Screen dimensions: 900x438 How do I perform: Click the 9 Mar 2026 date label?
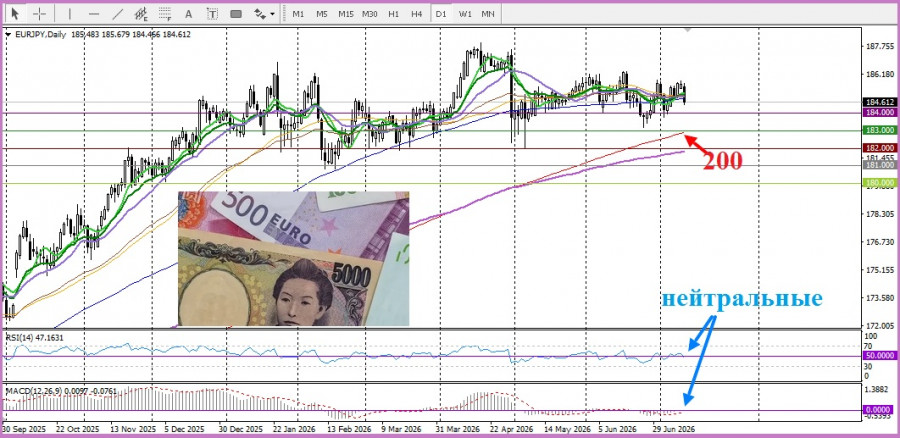(401, 429)
